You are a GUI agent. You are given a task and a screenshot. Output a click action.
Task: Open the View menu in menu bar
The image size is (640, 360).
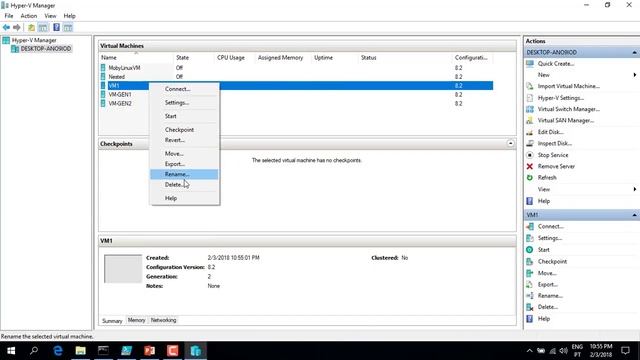[51, 16]
